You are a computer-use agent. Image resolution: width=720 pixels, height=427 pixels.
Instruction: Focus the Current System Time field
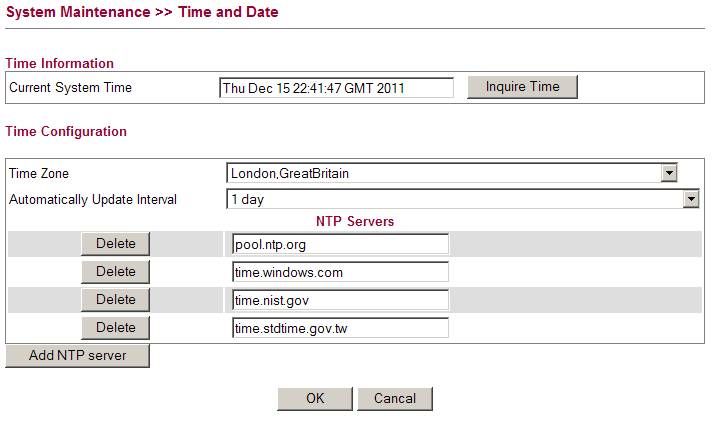coord(335,88)
